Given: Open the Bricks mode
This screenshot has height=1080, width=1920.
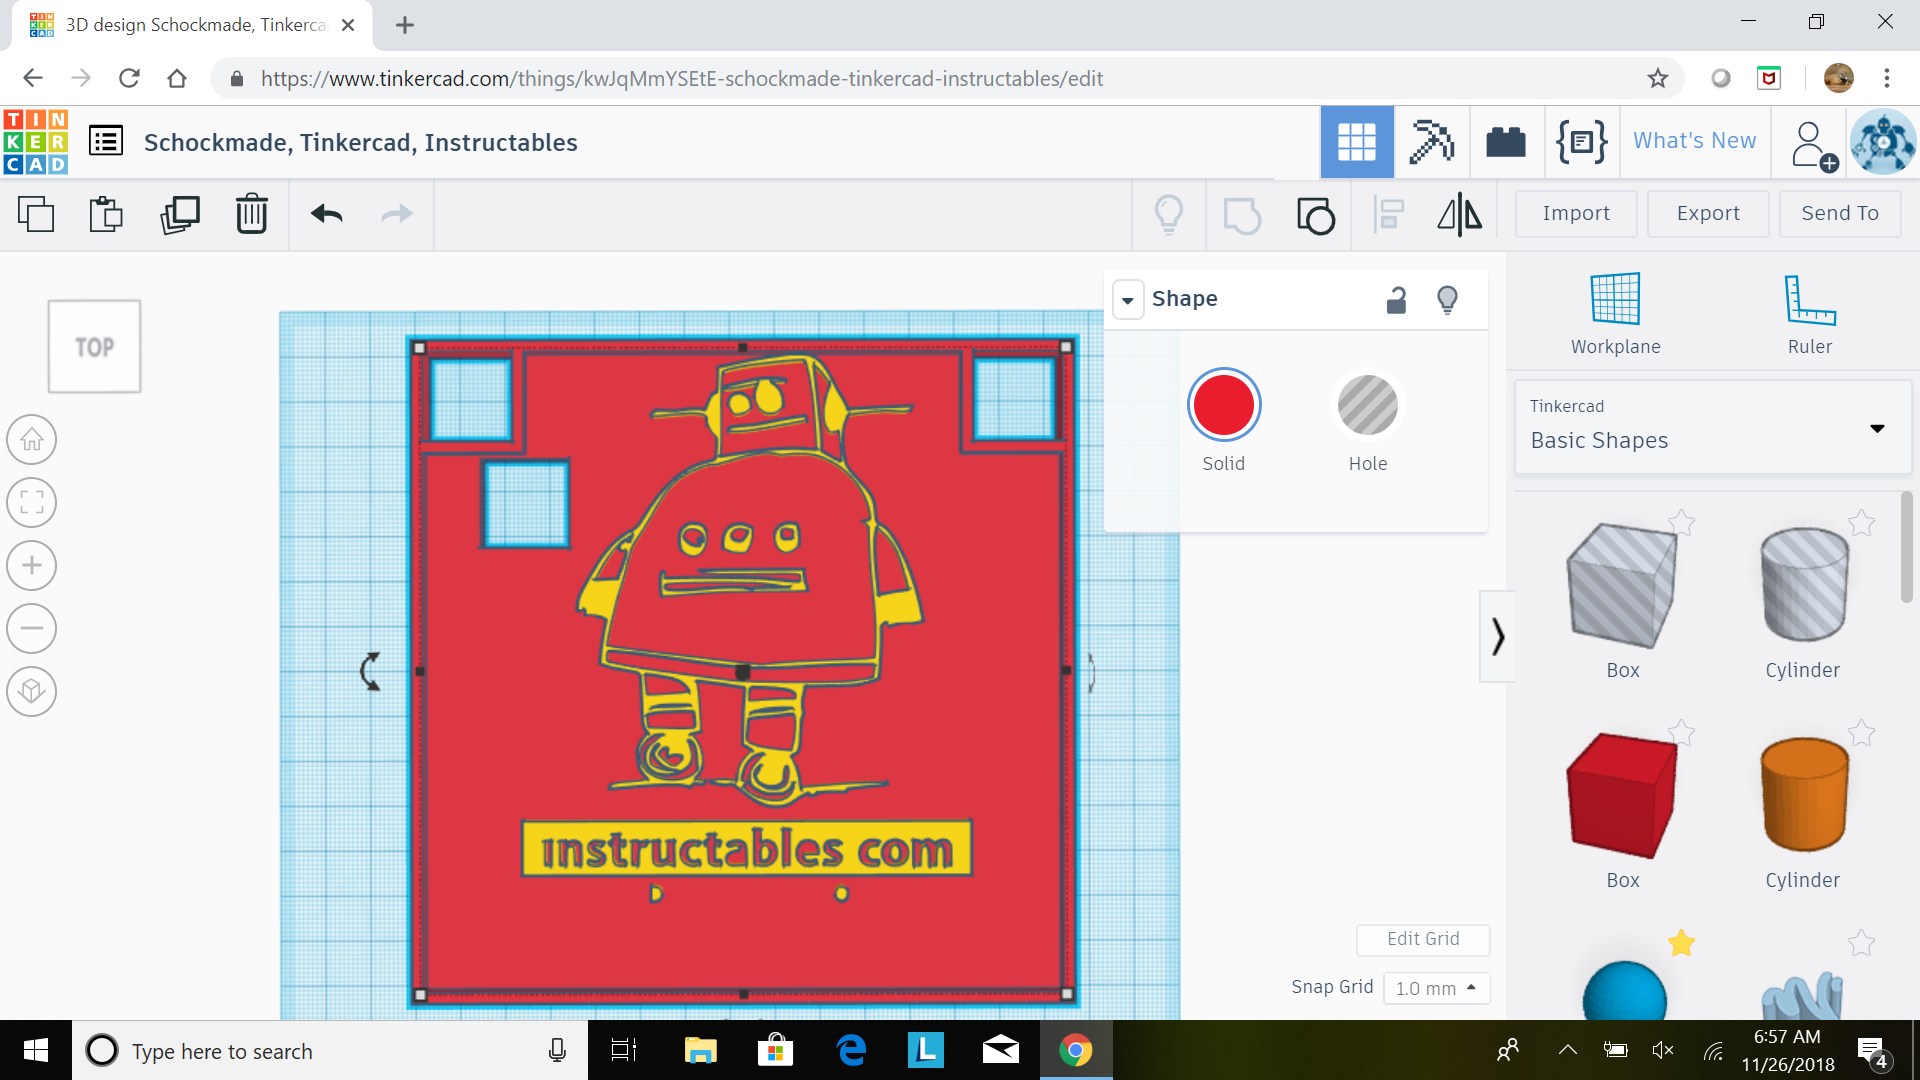Looking at the screenshot, I should (x=1506, y=142).
